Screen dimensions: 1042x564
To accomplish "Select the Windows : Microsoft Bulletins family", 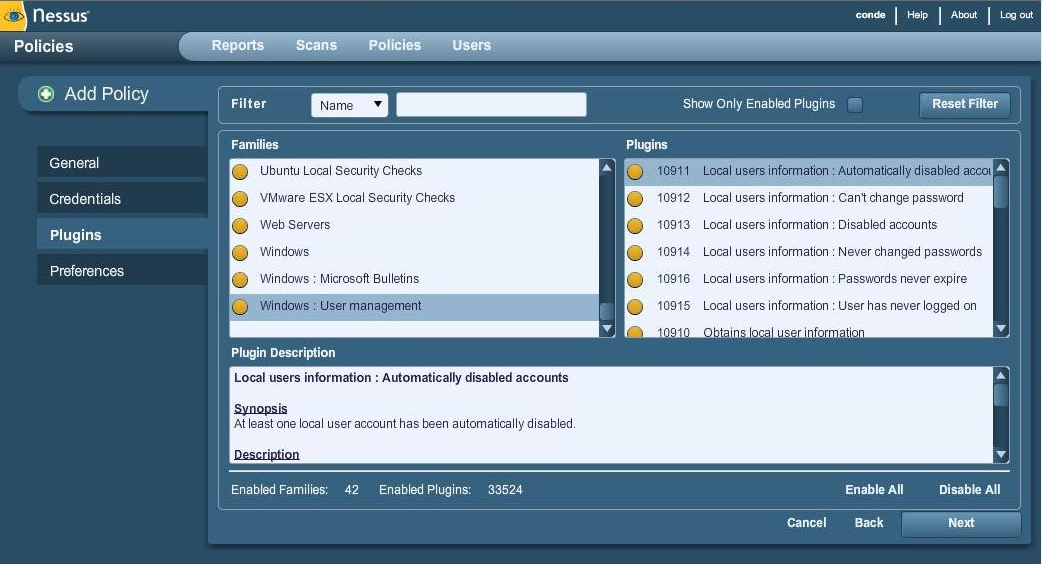I will coord(340,279).
